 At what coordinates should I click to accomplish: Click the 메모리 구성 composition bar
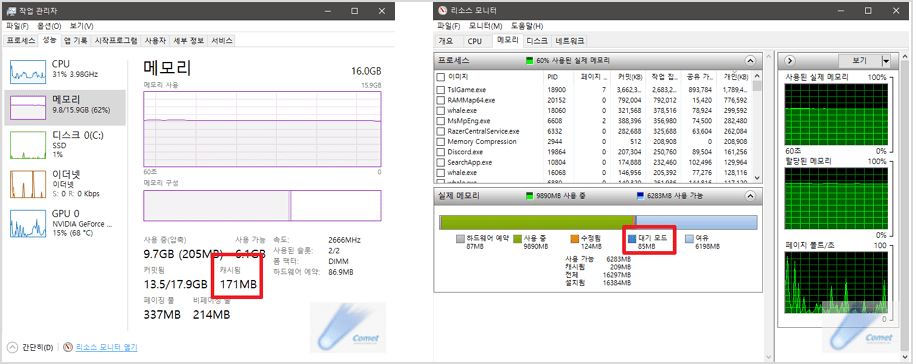(262, 206)
